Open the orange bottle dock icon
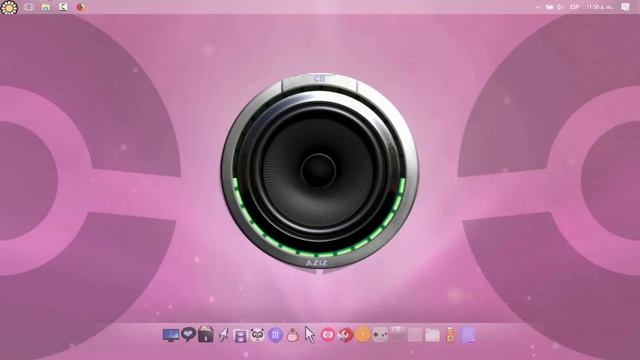Screen dimensions: 640x360 (x=450, y=335)
